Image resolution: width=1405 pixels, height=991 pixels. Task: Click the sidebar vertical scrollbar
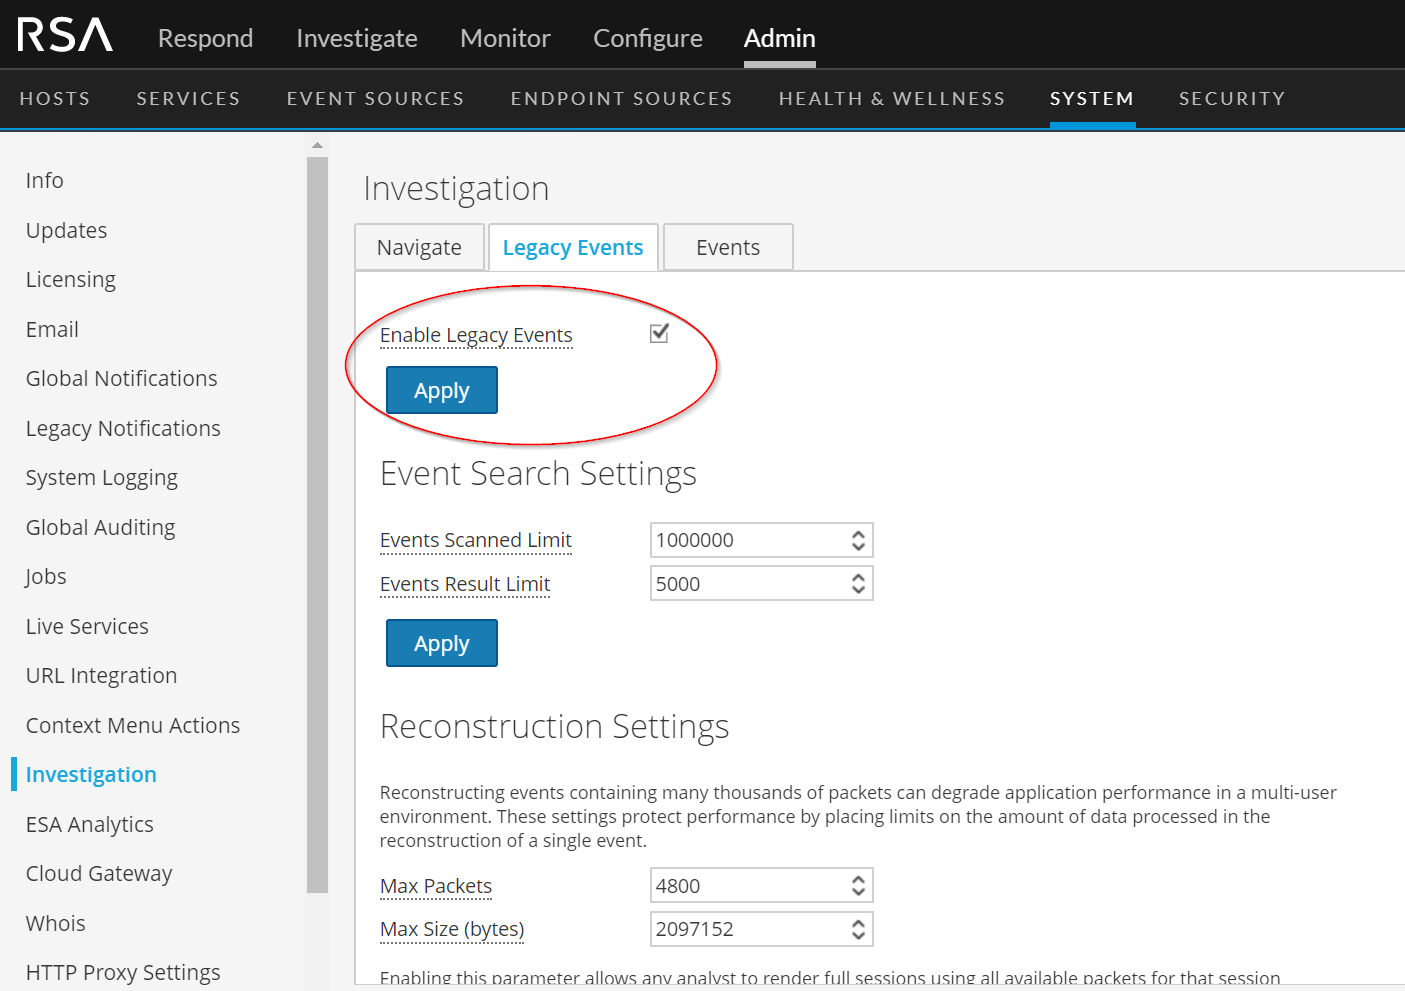point(317,520)
